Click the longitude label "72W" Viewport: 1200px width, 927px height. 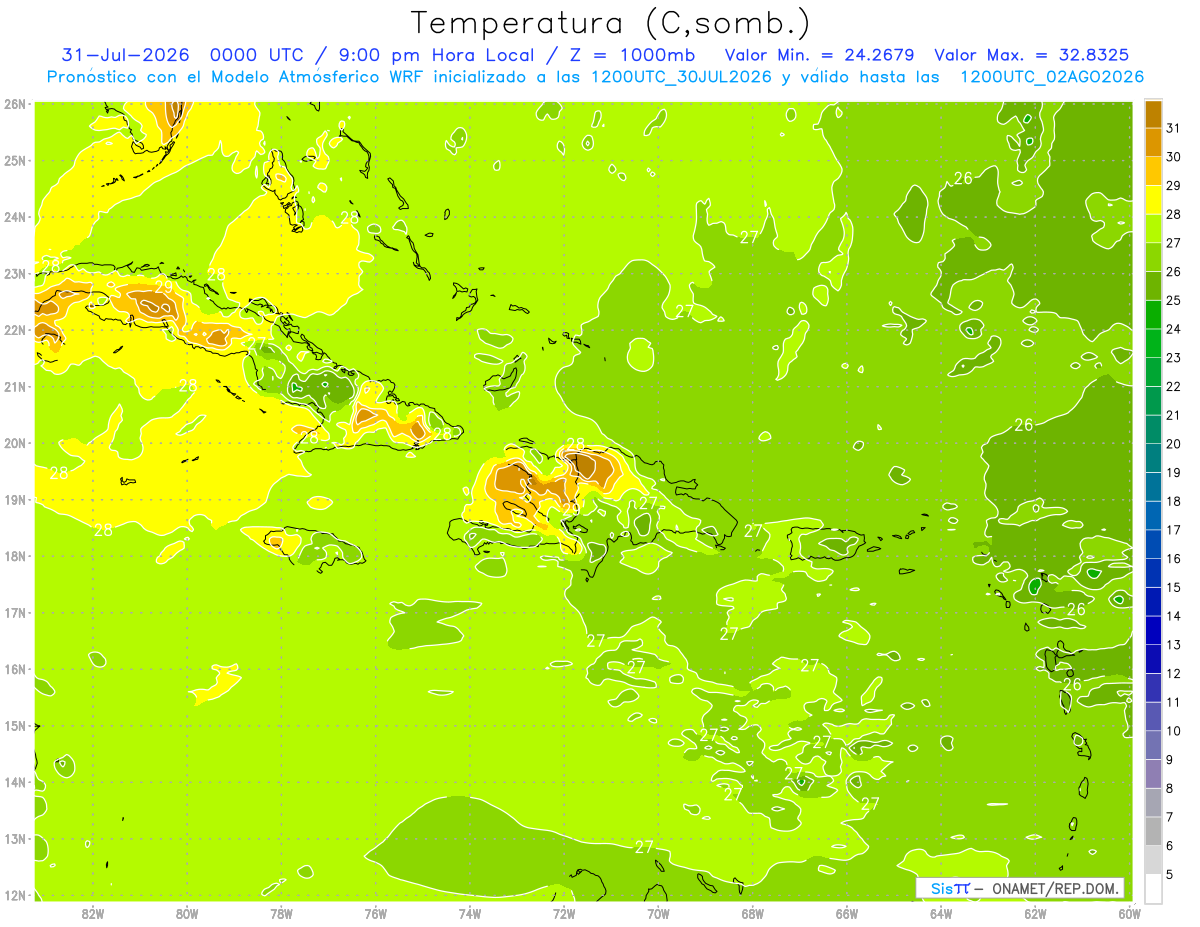[564, 913]
